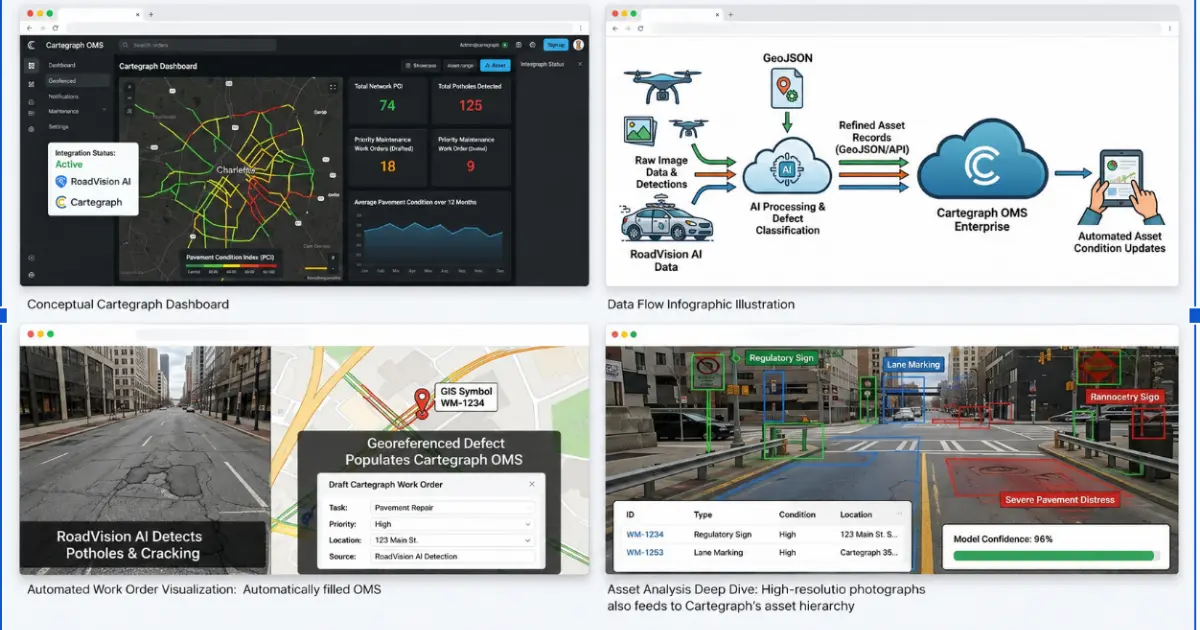Expand the Maintenance submenu chevron

coord(104,110)
